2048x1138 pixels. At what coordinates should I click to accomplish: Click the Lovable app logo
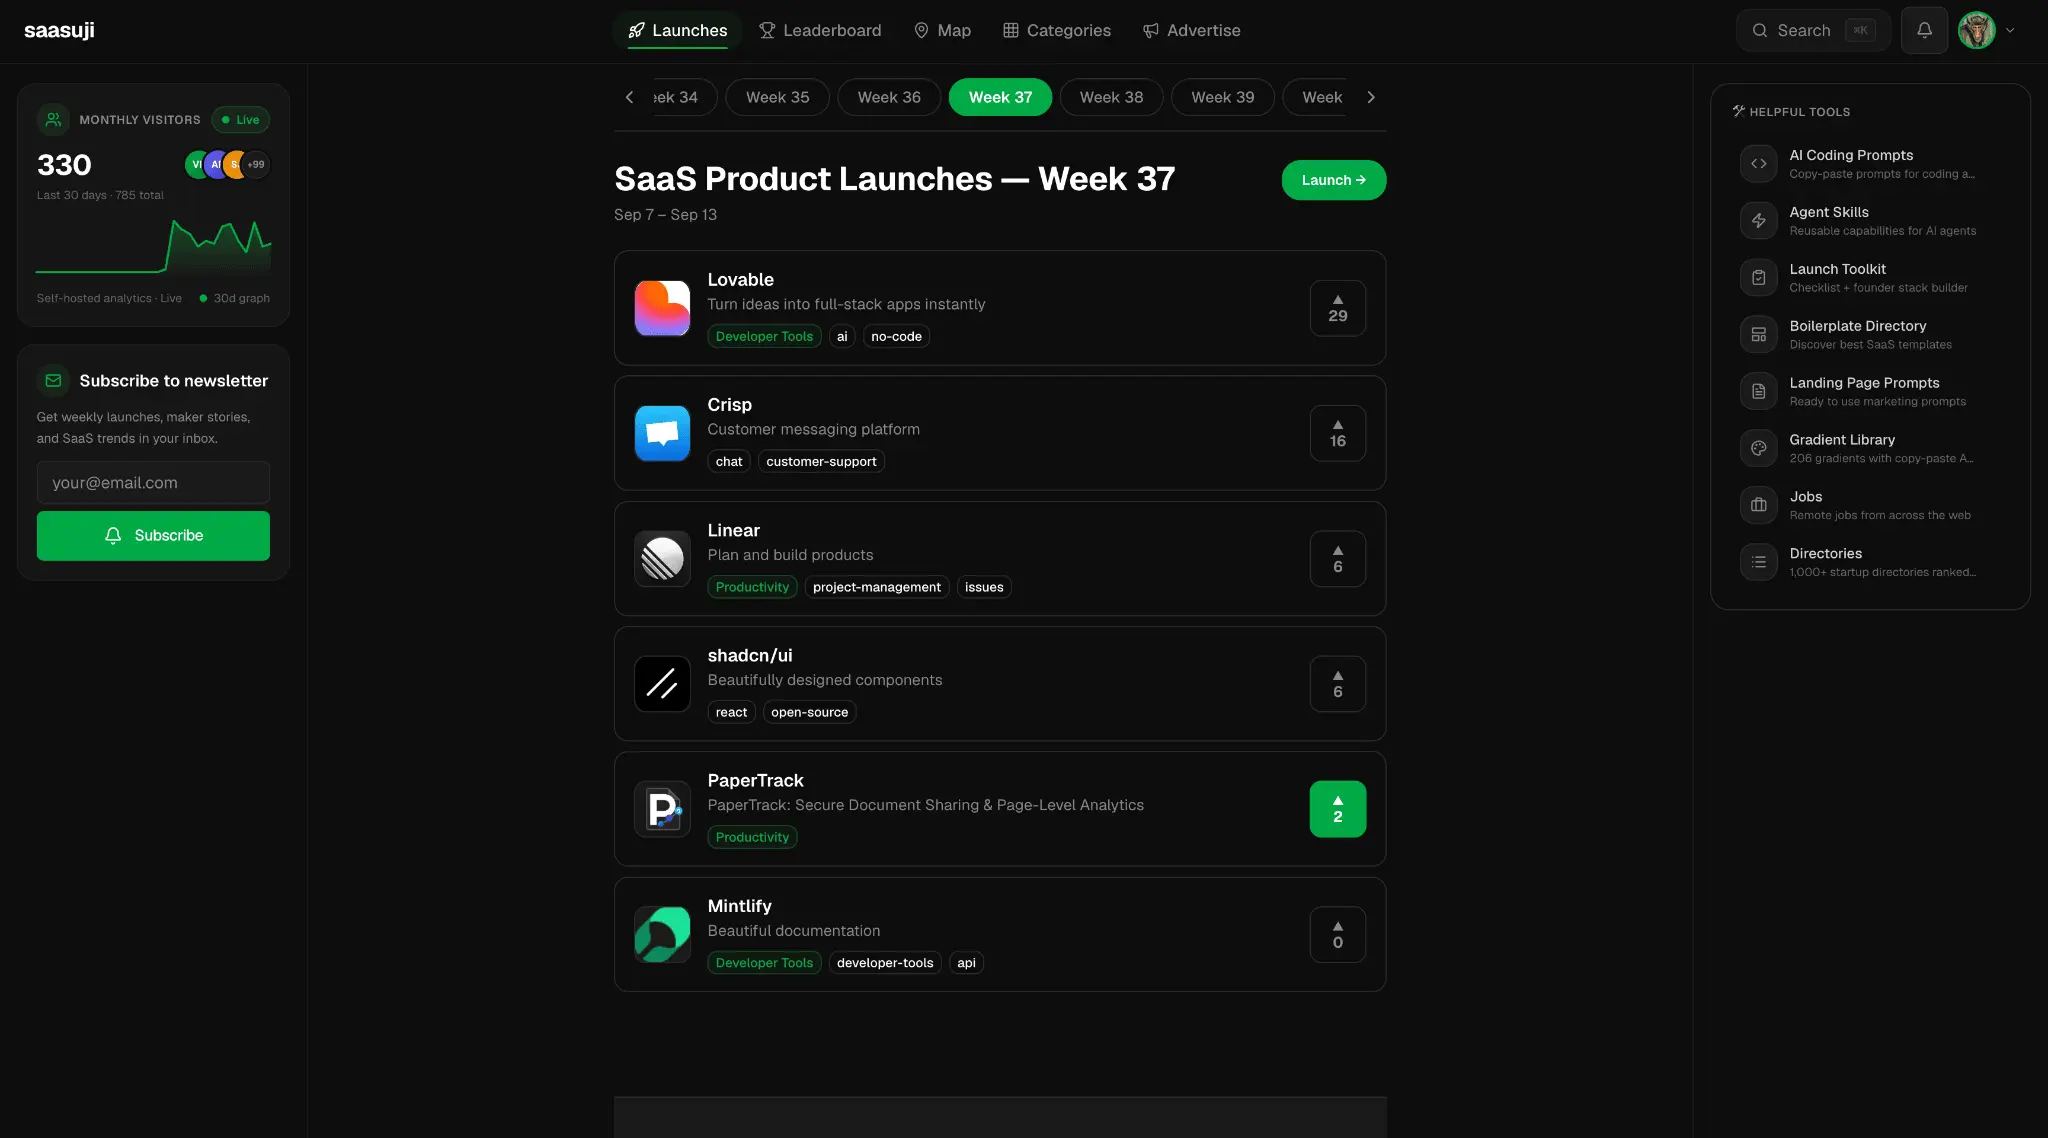pos(662,308)
